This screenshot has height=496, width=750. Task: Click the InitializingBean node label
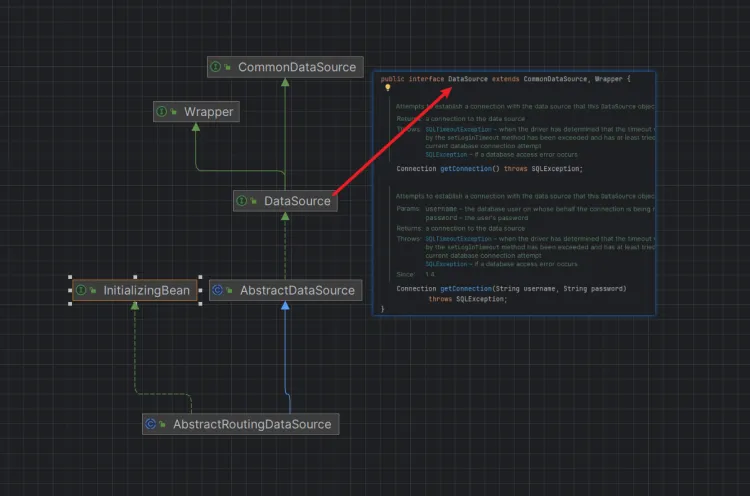pos(146,290)
